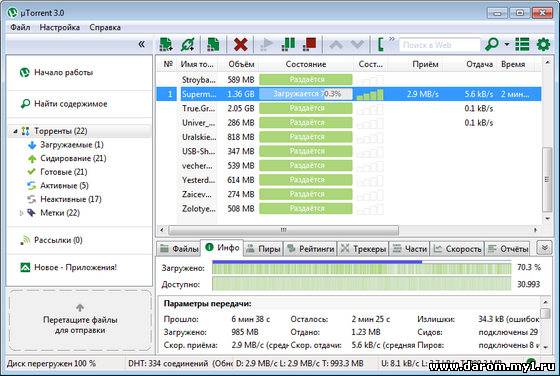Viewport: 560px width, 376px height.
Task: Open Preferences via green gear icon
Action: point(543,44)
